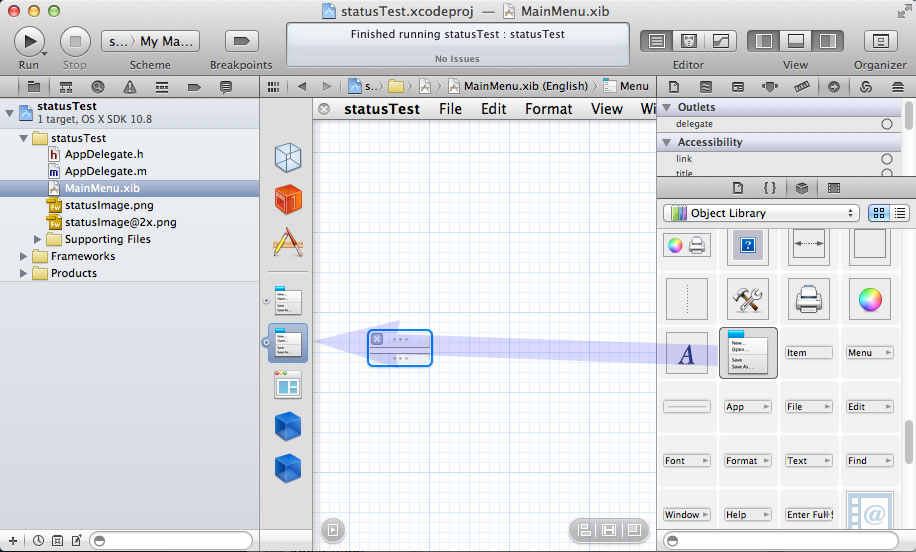Select the hammer and wrench object
This screenshot has height=552, width=916.
click(748, 300)
